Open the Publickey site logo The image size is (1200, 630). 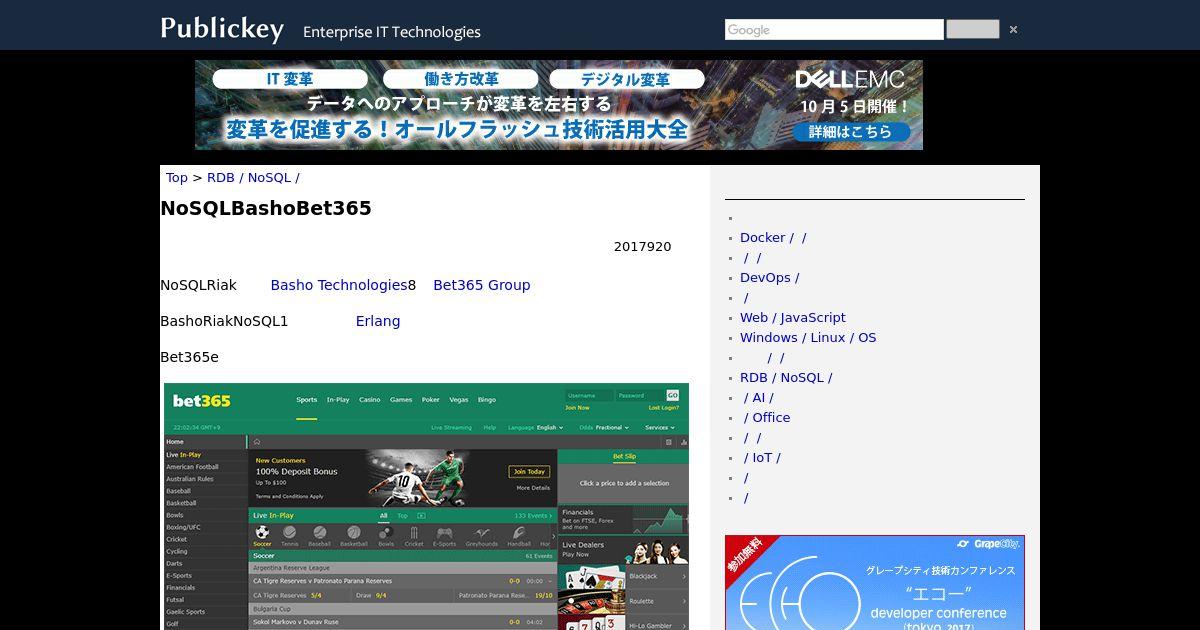tap(222, 29)
